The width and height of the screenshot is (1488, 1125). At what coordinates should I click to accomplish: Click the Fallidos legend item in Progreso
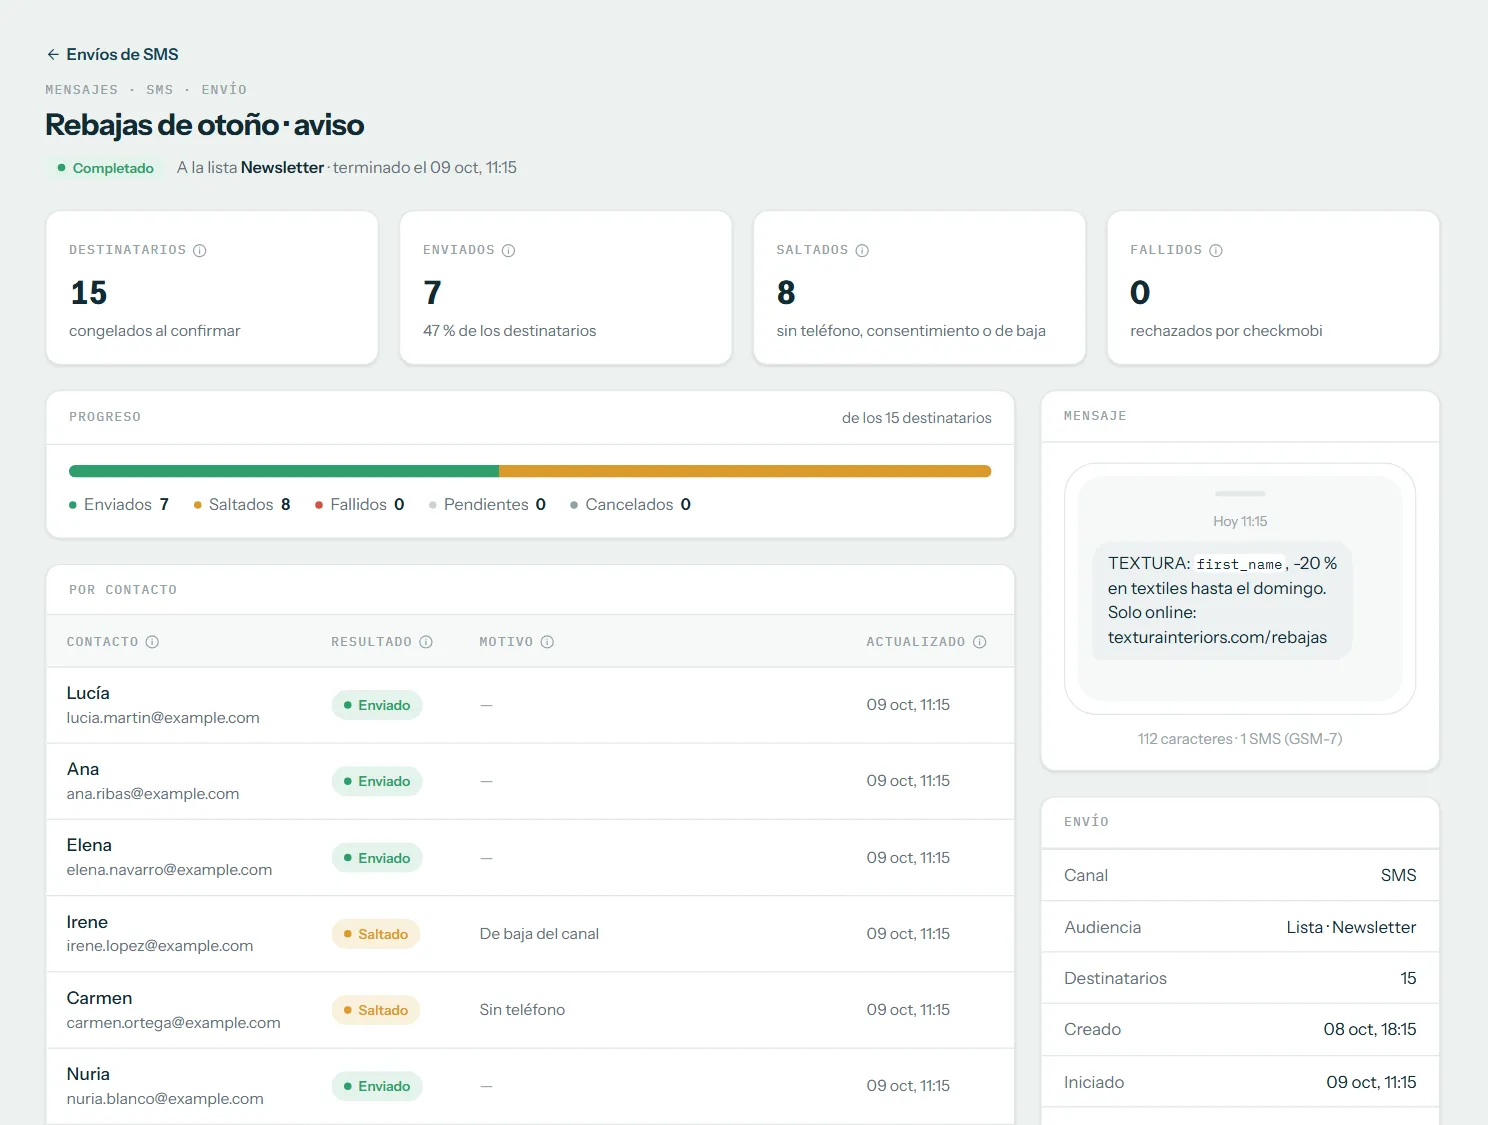pos(360,505)
